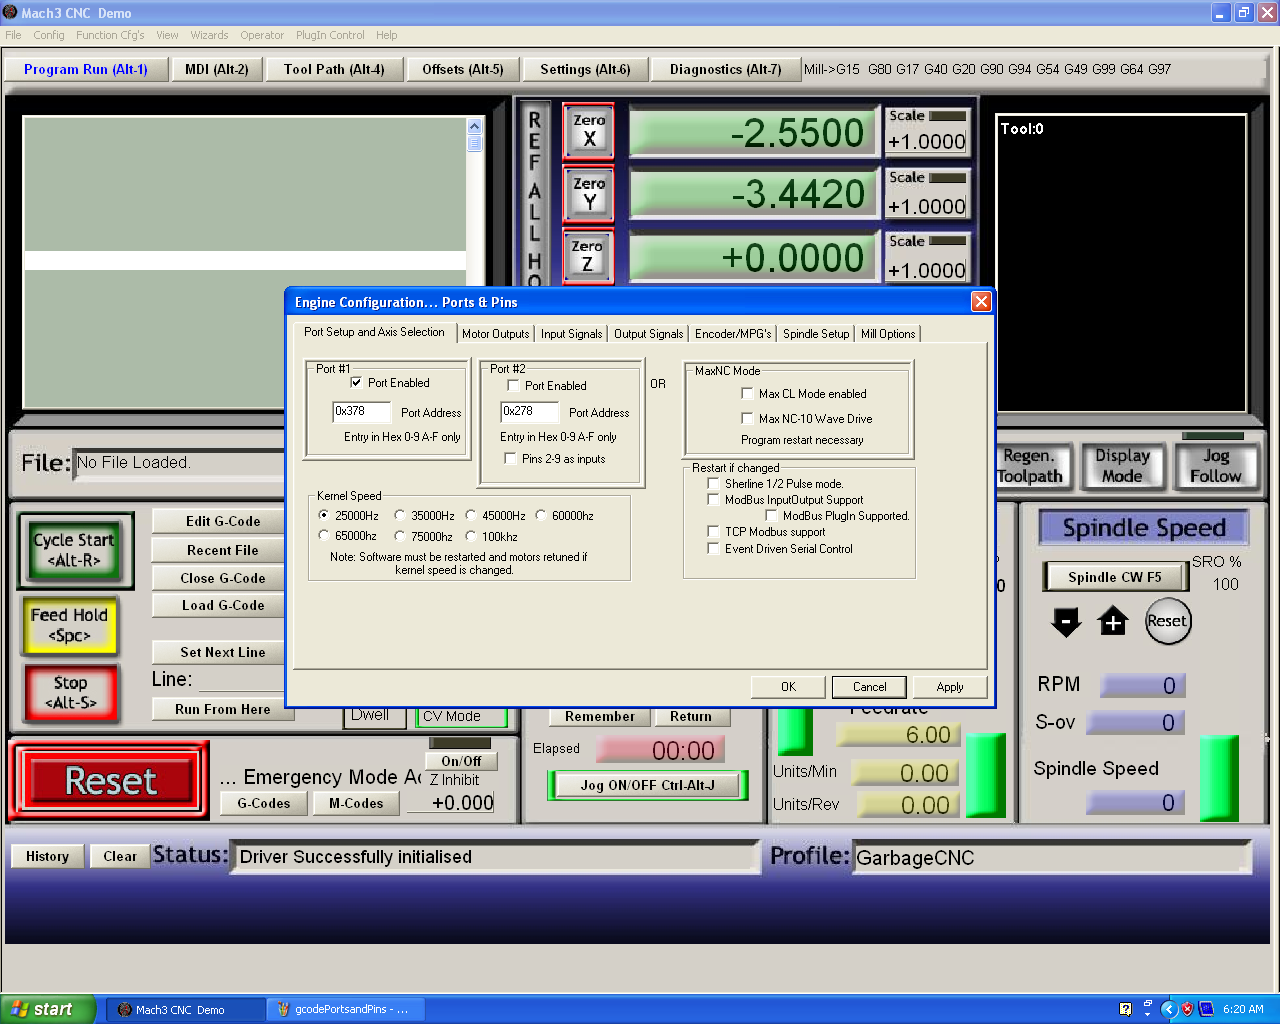Increase spindle speed with the plus arrow
Image resolution: width=1280 pixels, height=1024 pixels.
1112,622
